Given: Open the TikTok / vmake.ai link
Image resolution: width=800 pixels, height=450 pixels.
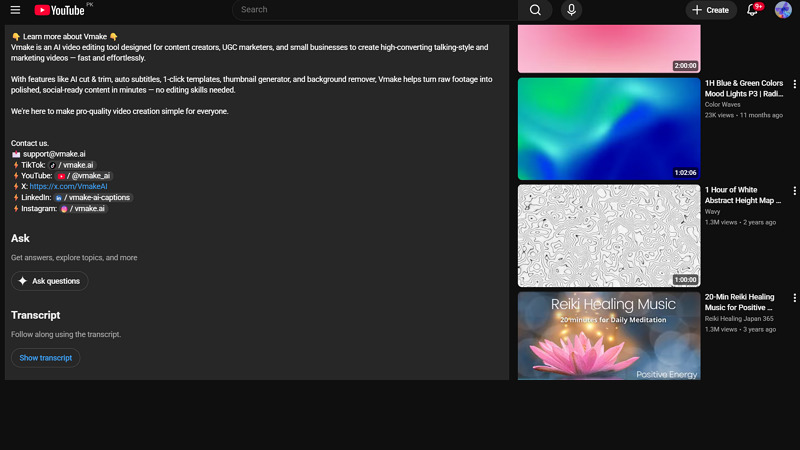Looking at the screenshot, I should (x=72, y=165).
